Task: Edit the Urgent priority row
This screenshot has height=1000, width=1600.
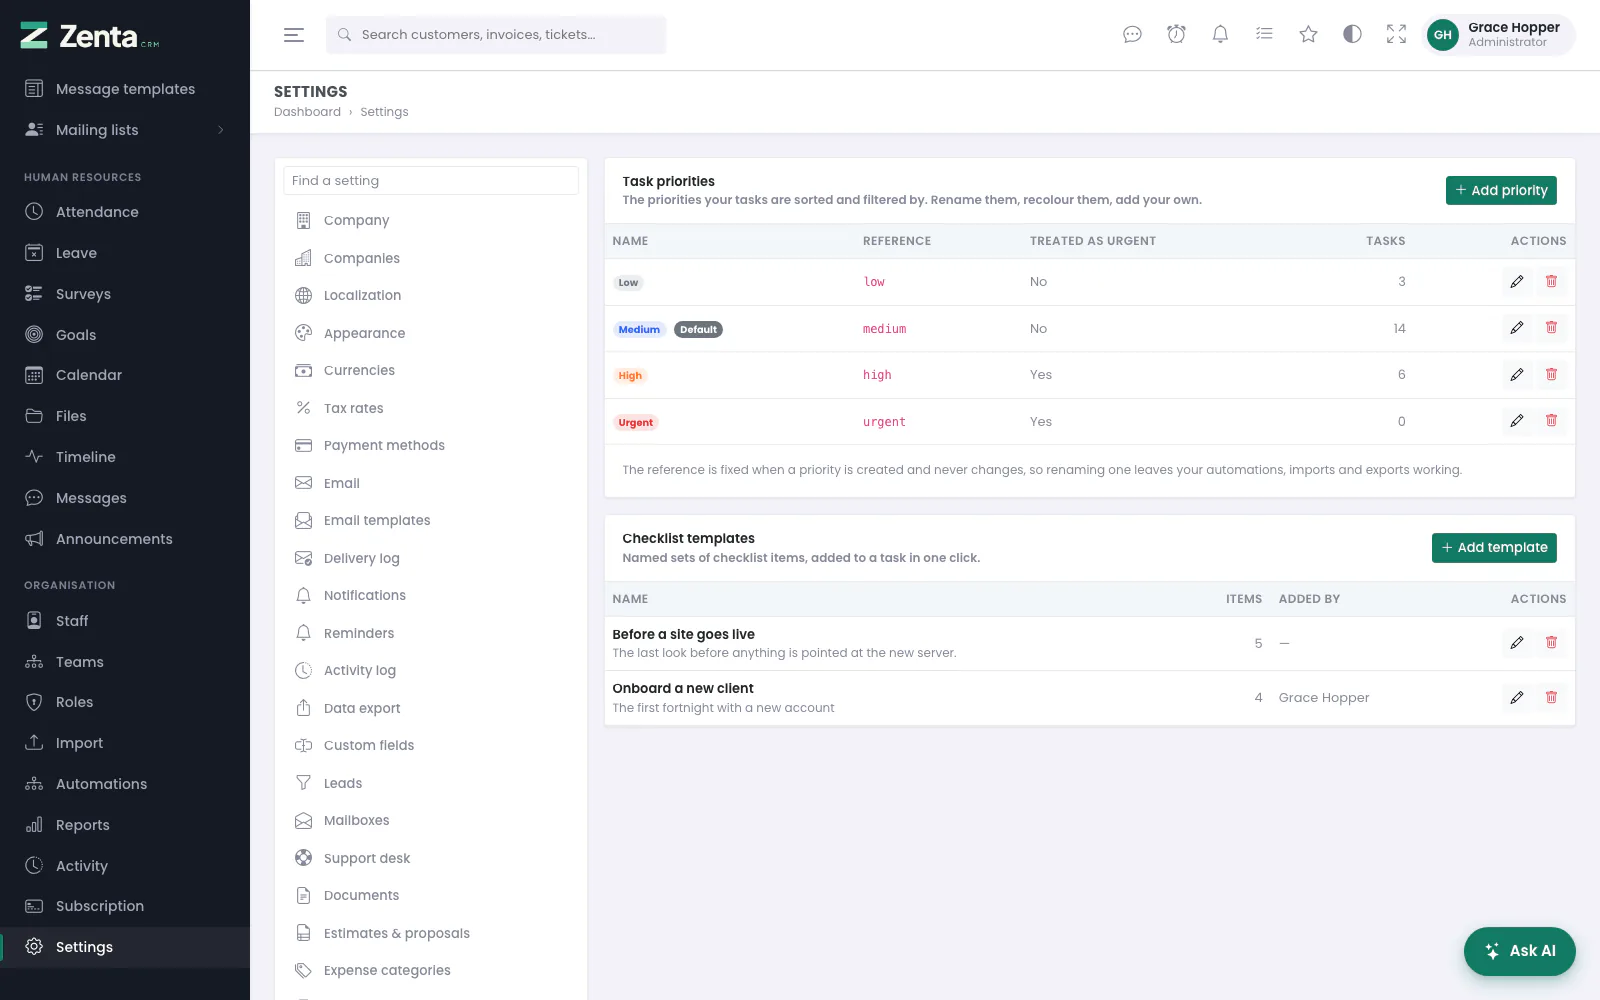Action: pyautogui.click(x=1517, y=421)
